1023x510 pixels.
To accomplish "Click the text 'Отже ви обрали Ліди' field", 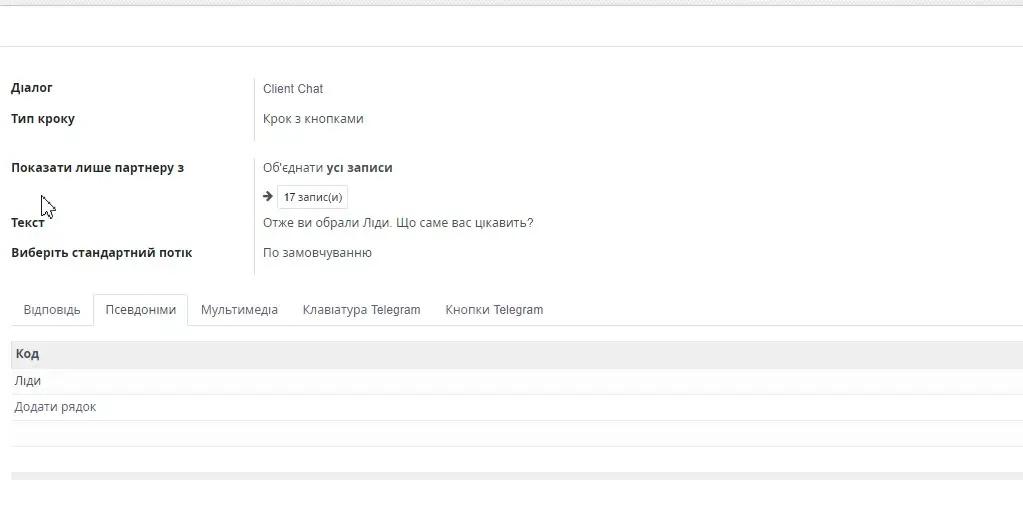I will tap(398, 223).
